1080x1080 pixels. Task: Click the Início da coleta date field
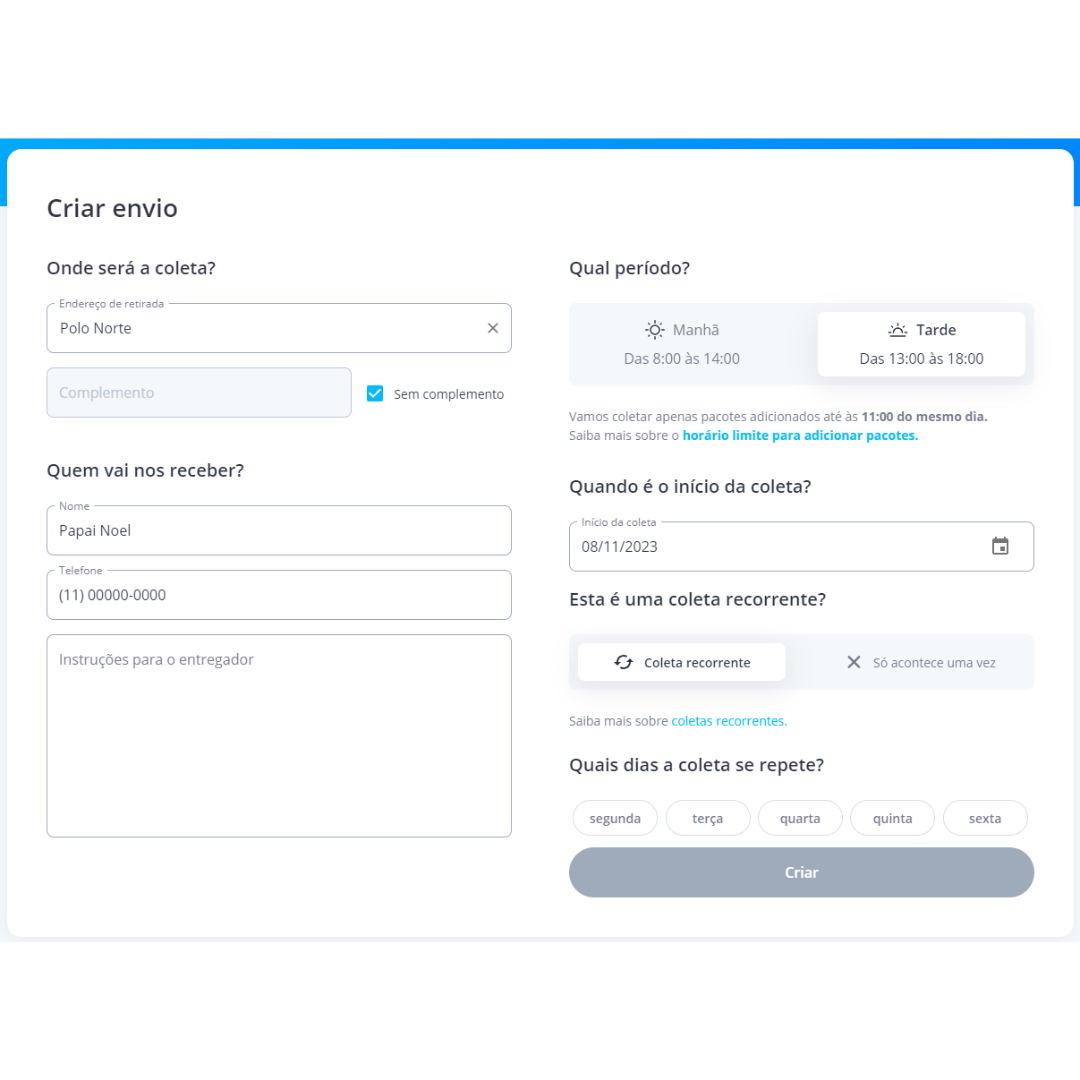[801, 546]
